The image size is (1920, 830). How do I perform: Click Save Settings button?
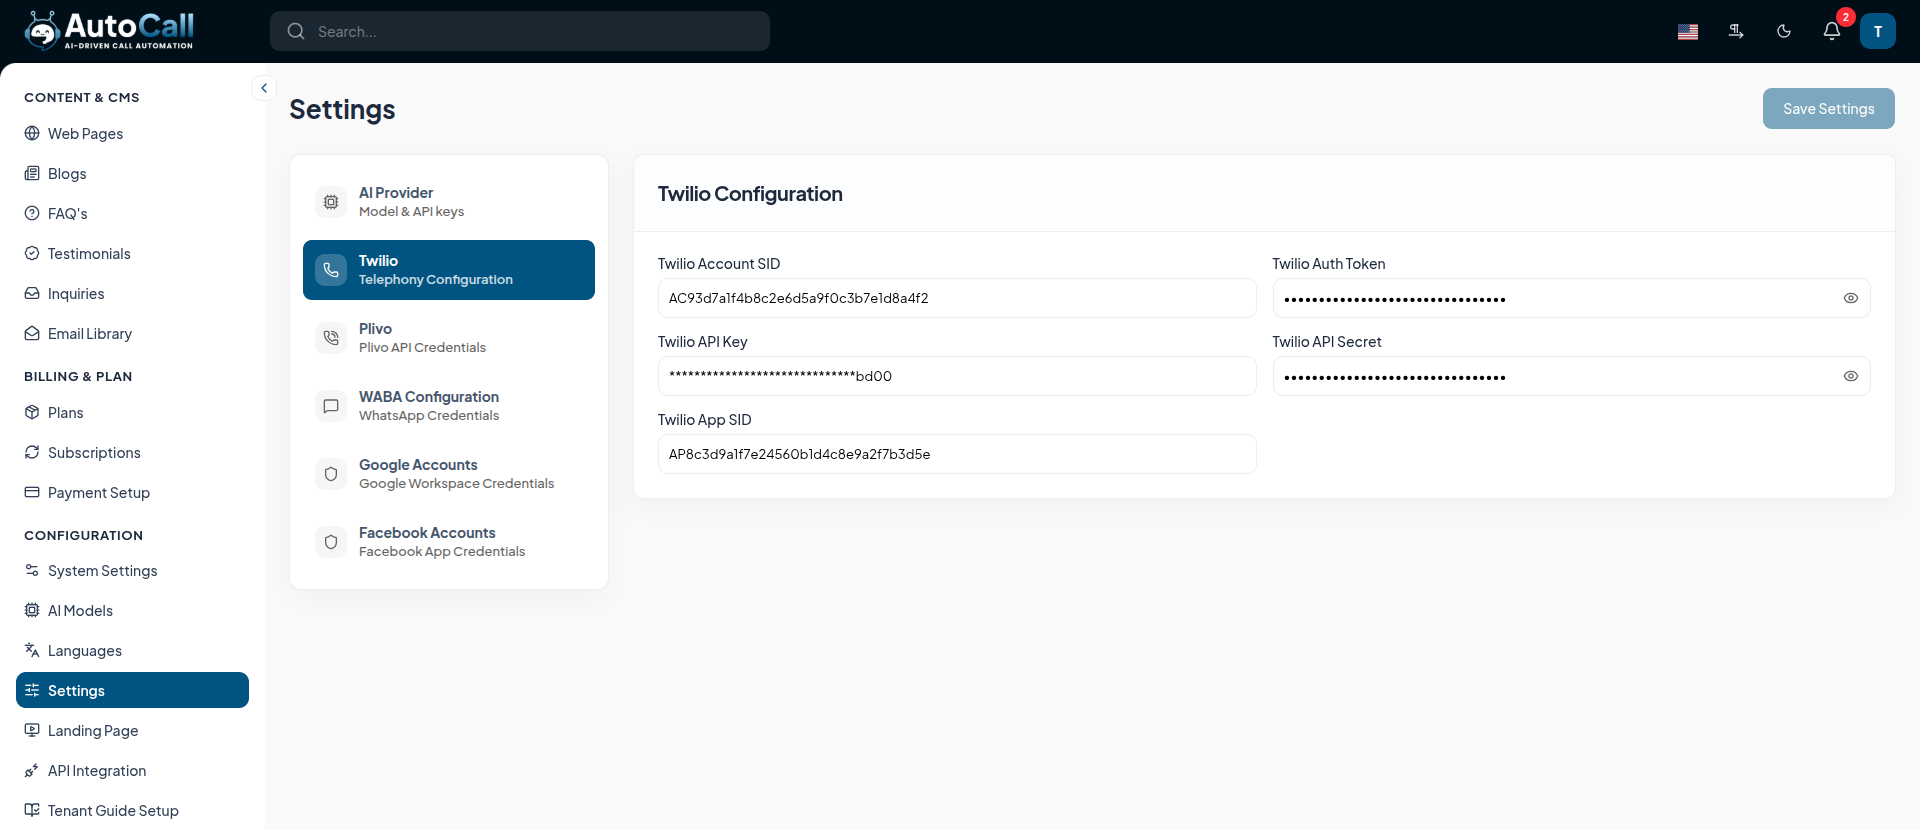tap(1828, 108)
